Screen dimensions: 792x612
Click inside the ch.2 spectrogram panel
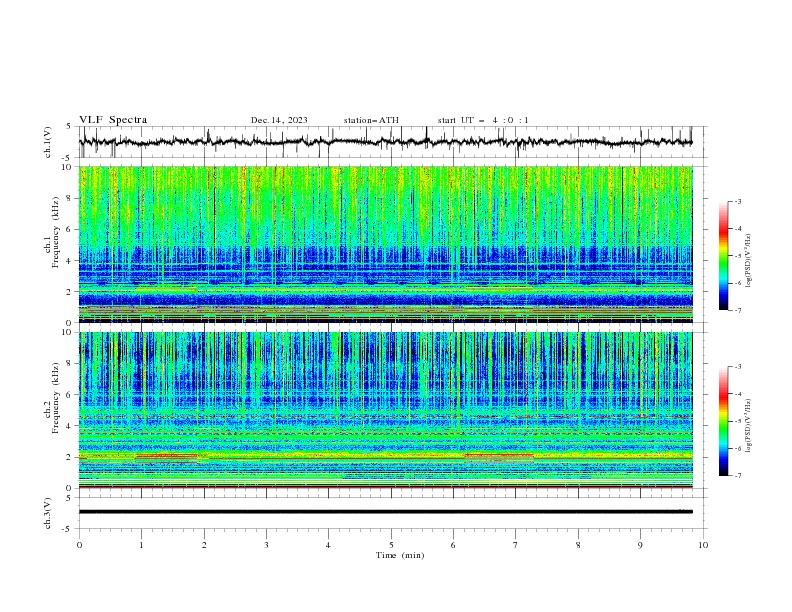(386, 410)
